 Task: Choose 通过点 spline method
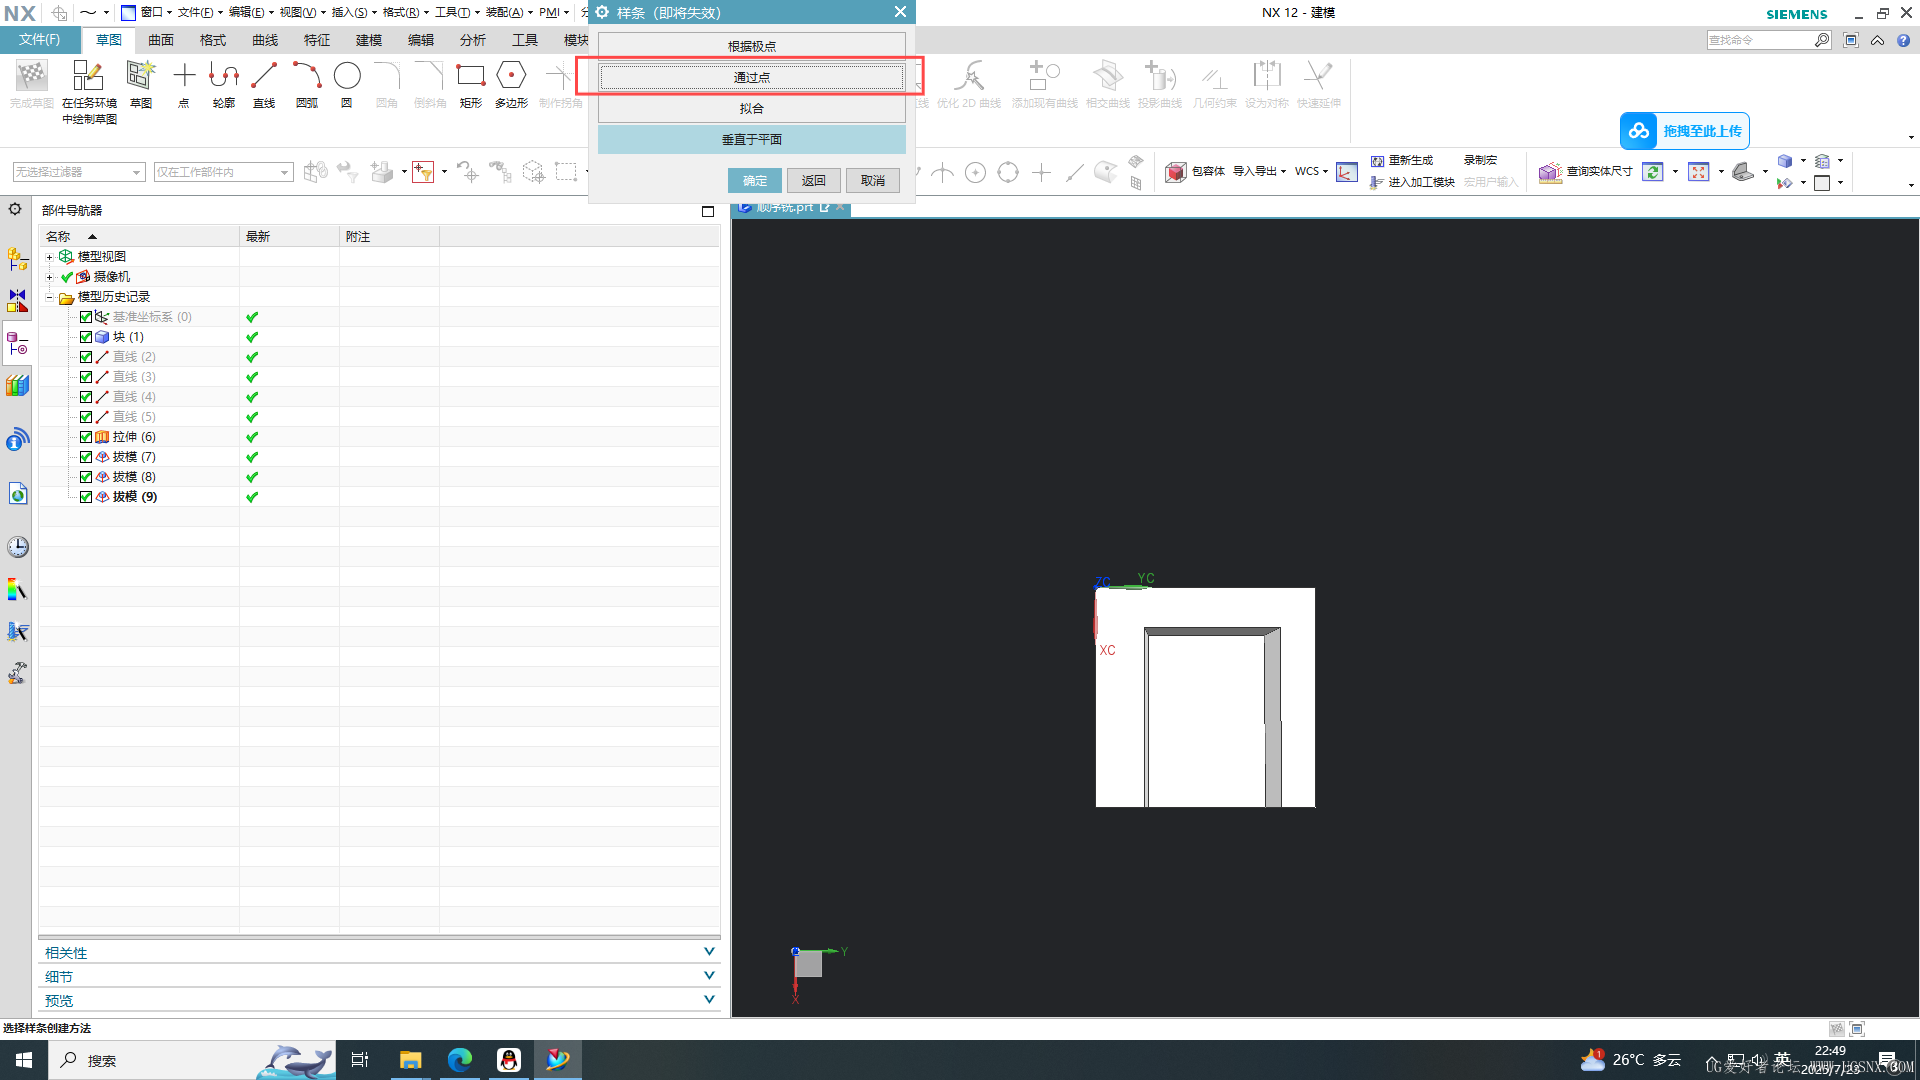(752, 77)
